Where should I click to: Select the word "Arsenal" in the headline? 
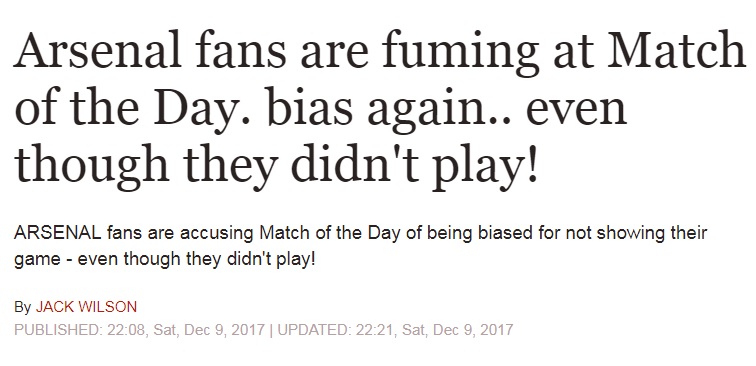point(98,52)
